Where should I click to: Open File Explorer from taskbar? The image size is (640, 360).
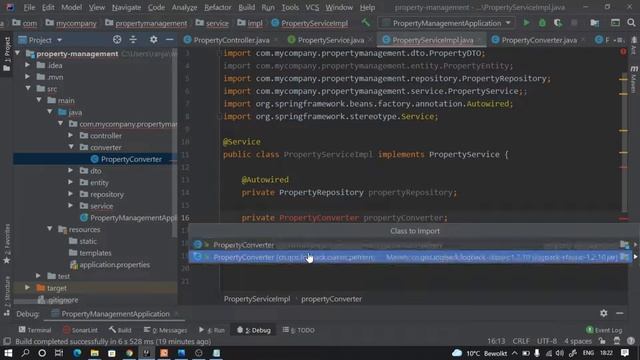(95, 353)
